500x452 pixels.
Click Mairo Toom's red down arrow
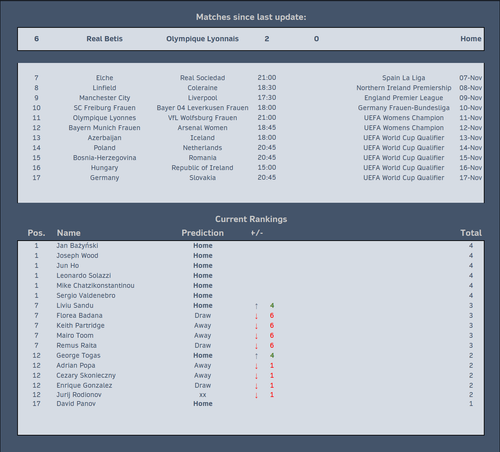pyautogui.click(x=256, y=336)
